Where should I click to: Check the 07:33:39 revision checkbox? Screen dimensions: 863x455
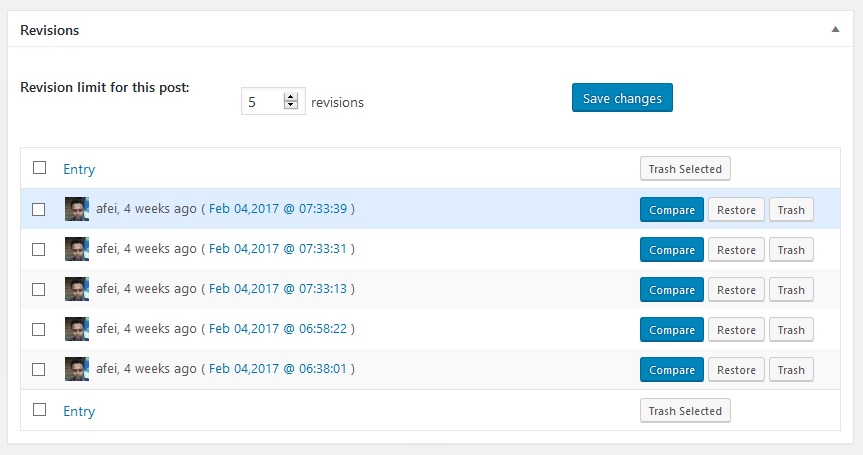click(x=39, y=209)
